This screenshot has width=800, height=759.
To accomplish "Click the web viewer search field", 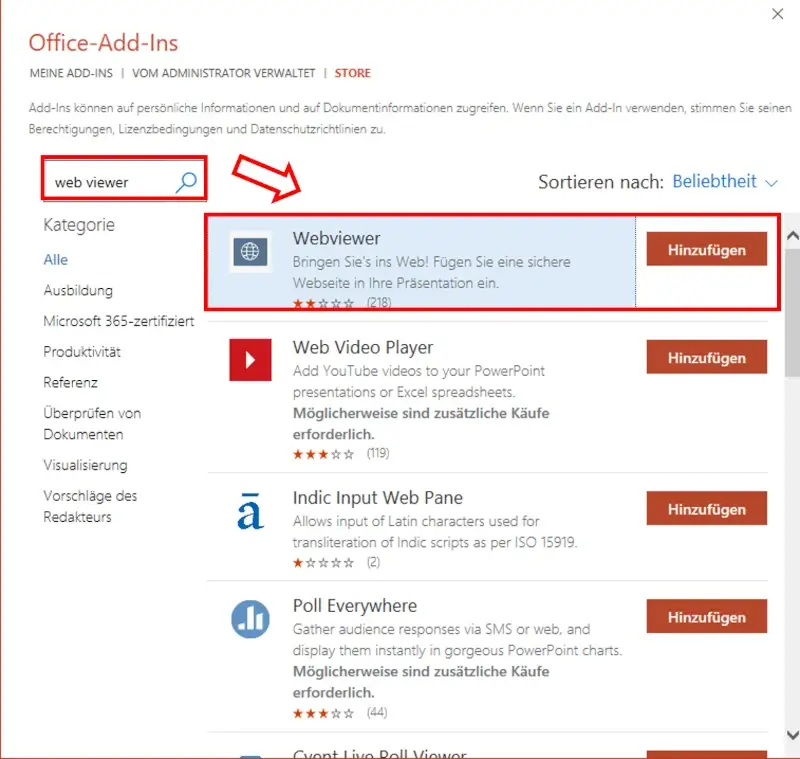I will click(x=110, y=182).
